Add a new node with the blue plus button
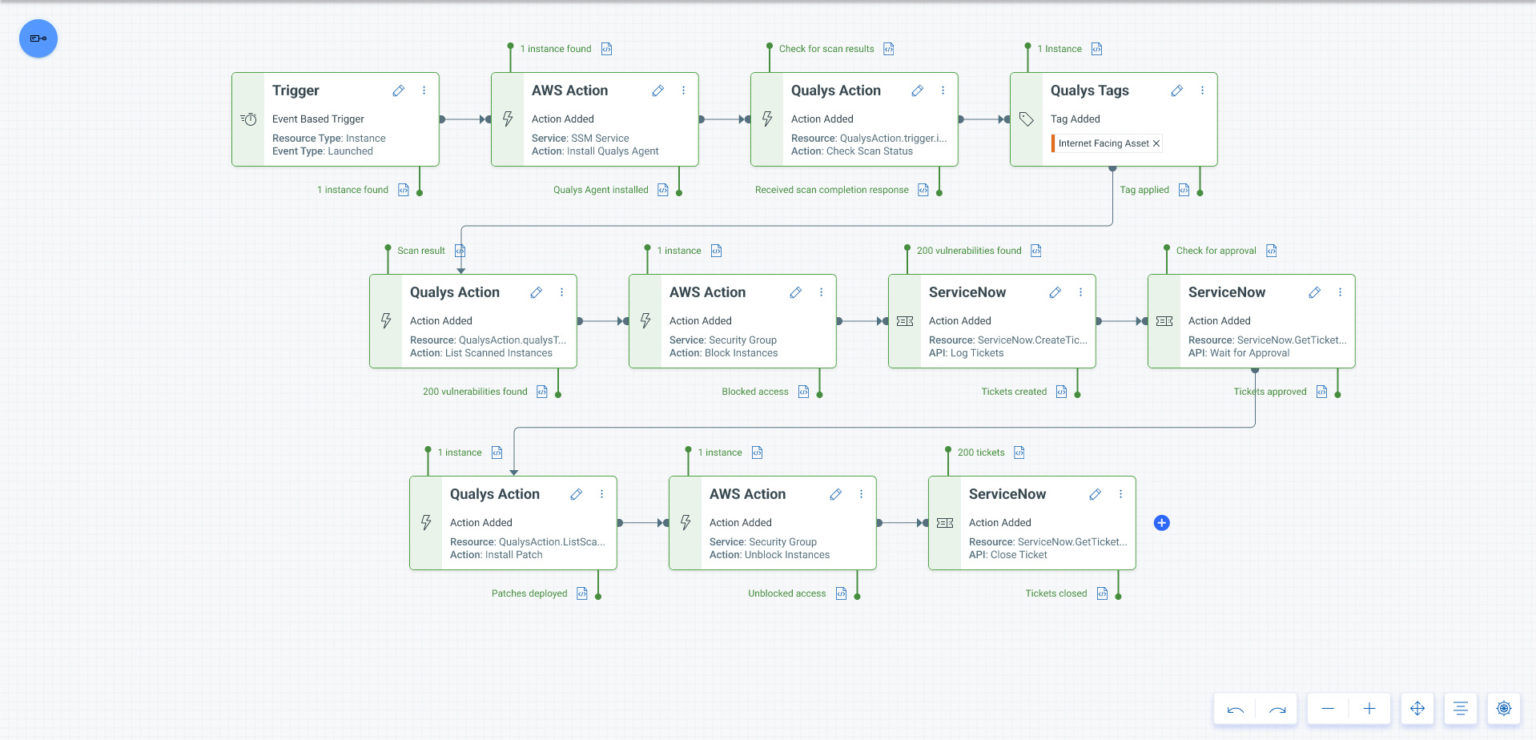 [1161, 522]
